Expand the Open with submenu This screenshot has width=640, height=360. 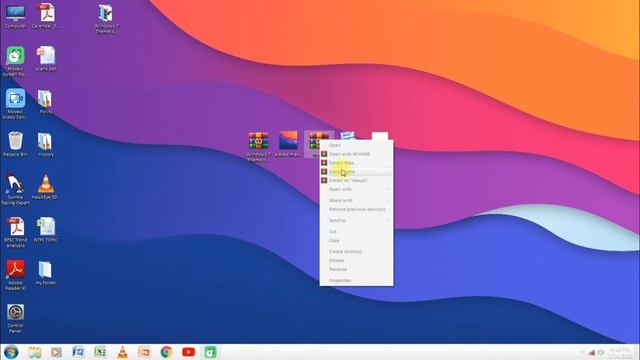point(356,189)
